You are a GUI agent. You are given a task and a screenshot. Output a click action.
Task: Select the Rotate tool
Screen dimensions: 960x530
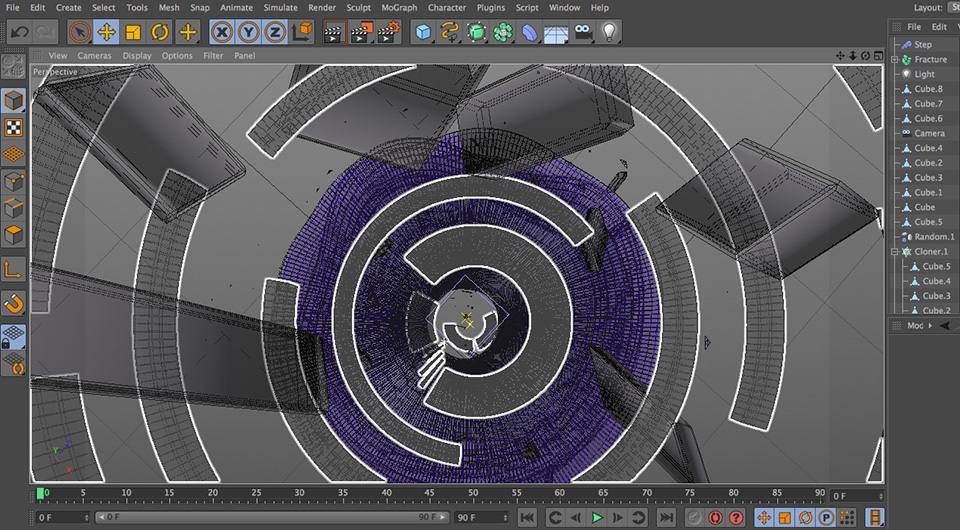[x=160, y=32]
